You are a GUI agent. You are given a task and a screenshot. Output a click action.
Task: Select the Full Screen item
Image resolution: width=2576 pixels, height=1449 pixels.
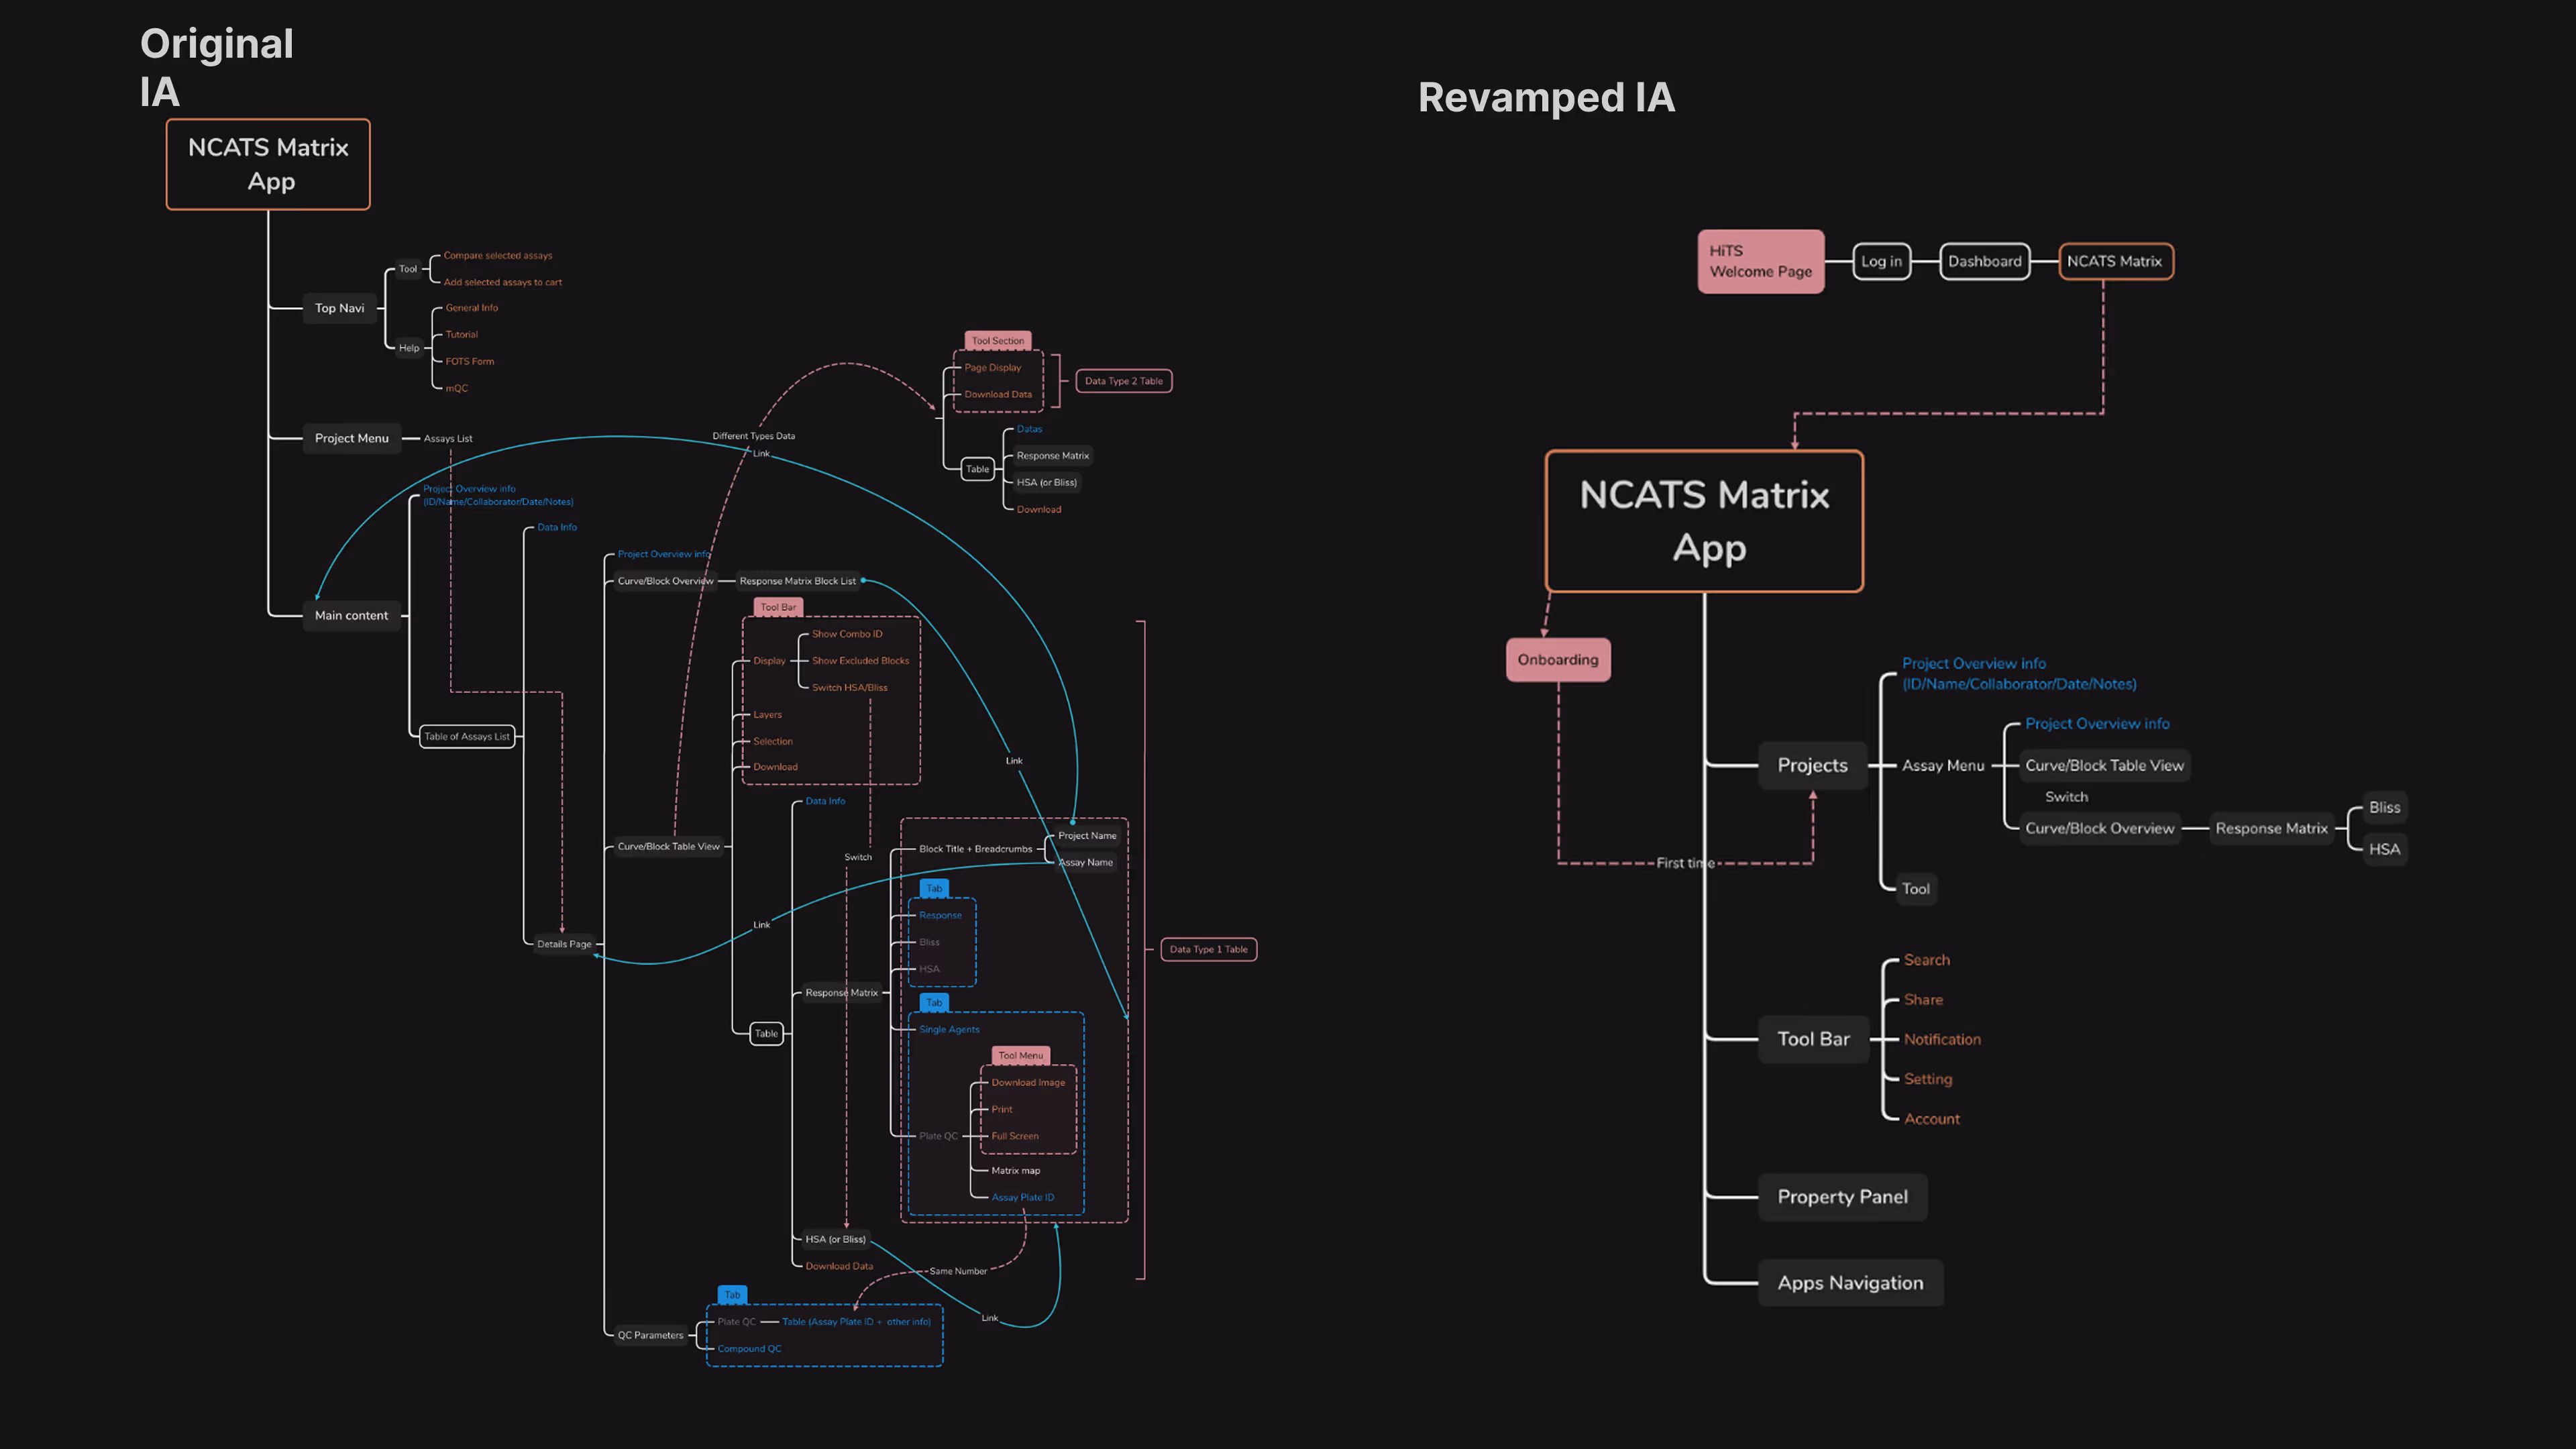tap(1014, 1137)
